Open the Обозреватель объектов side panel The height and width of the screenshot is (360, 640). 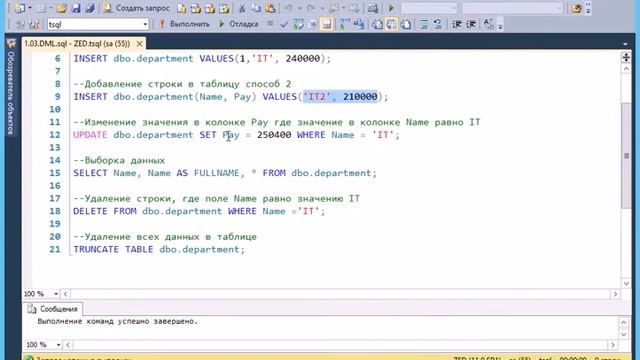[x=11, y=88]
